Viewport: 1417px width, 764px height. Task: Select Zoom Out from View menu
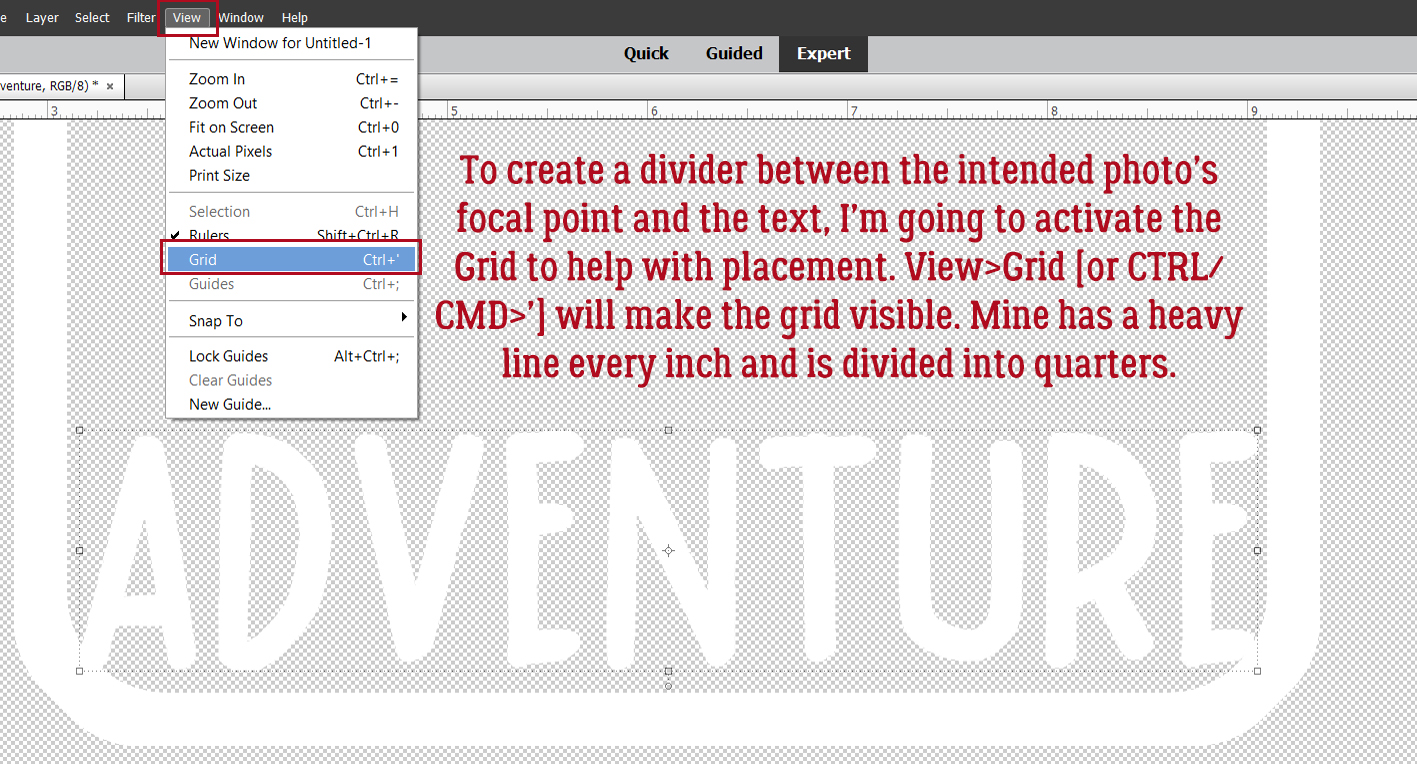pos(292,103)
